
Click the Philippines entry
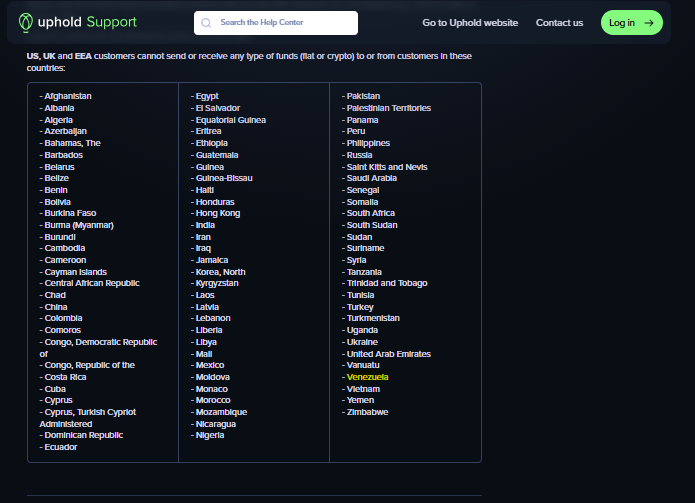pyautogui.click(x=368, y=143)
